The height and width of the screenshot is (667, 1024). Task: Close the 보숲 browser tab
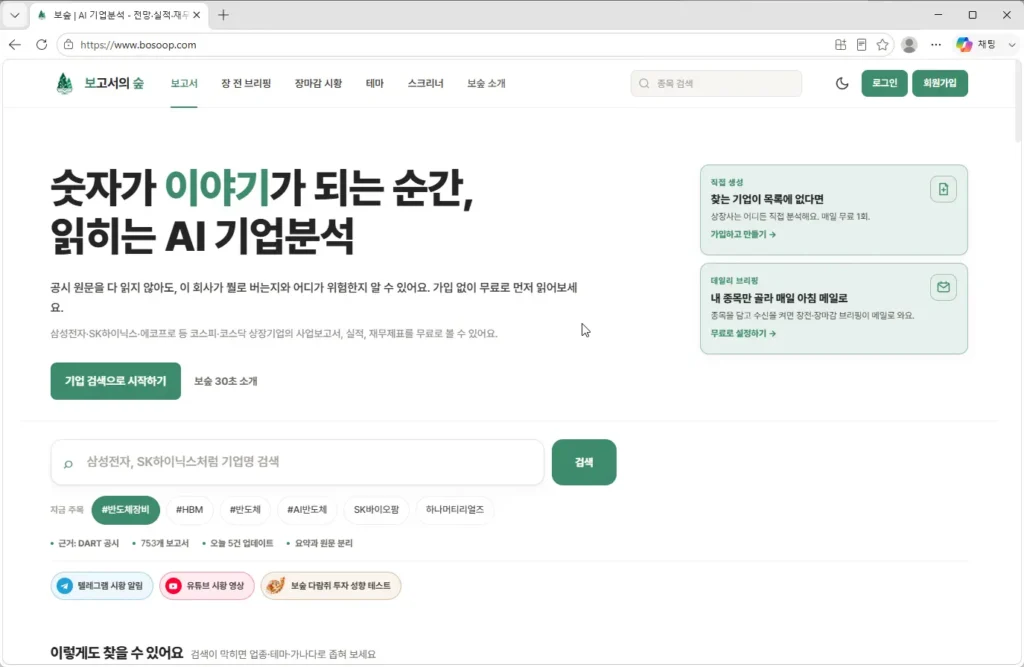pyautogui.click(x=197, y=15)
